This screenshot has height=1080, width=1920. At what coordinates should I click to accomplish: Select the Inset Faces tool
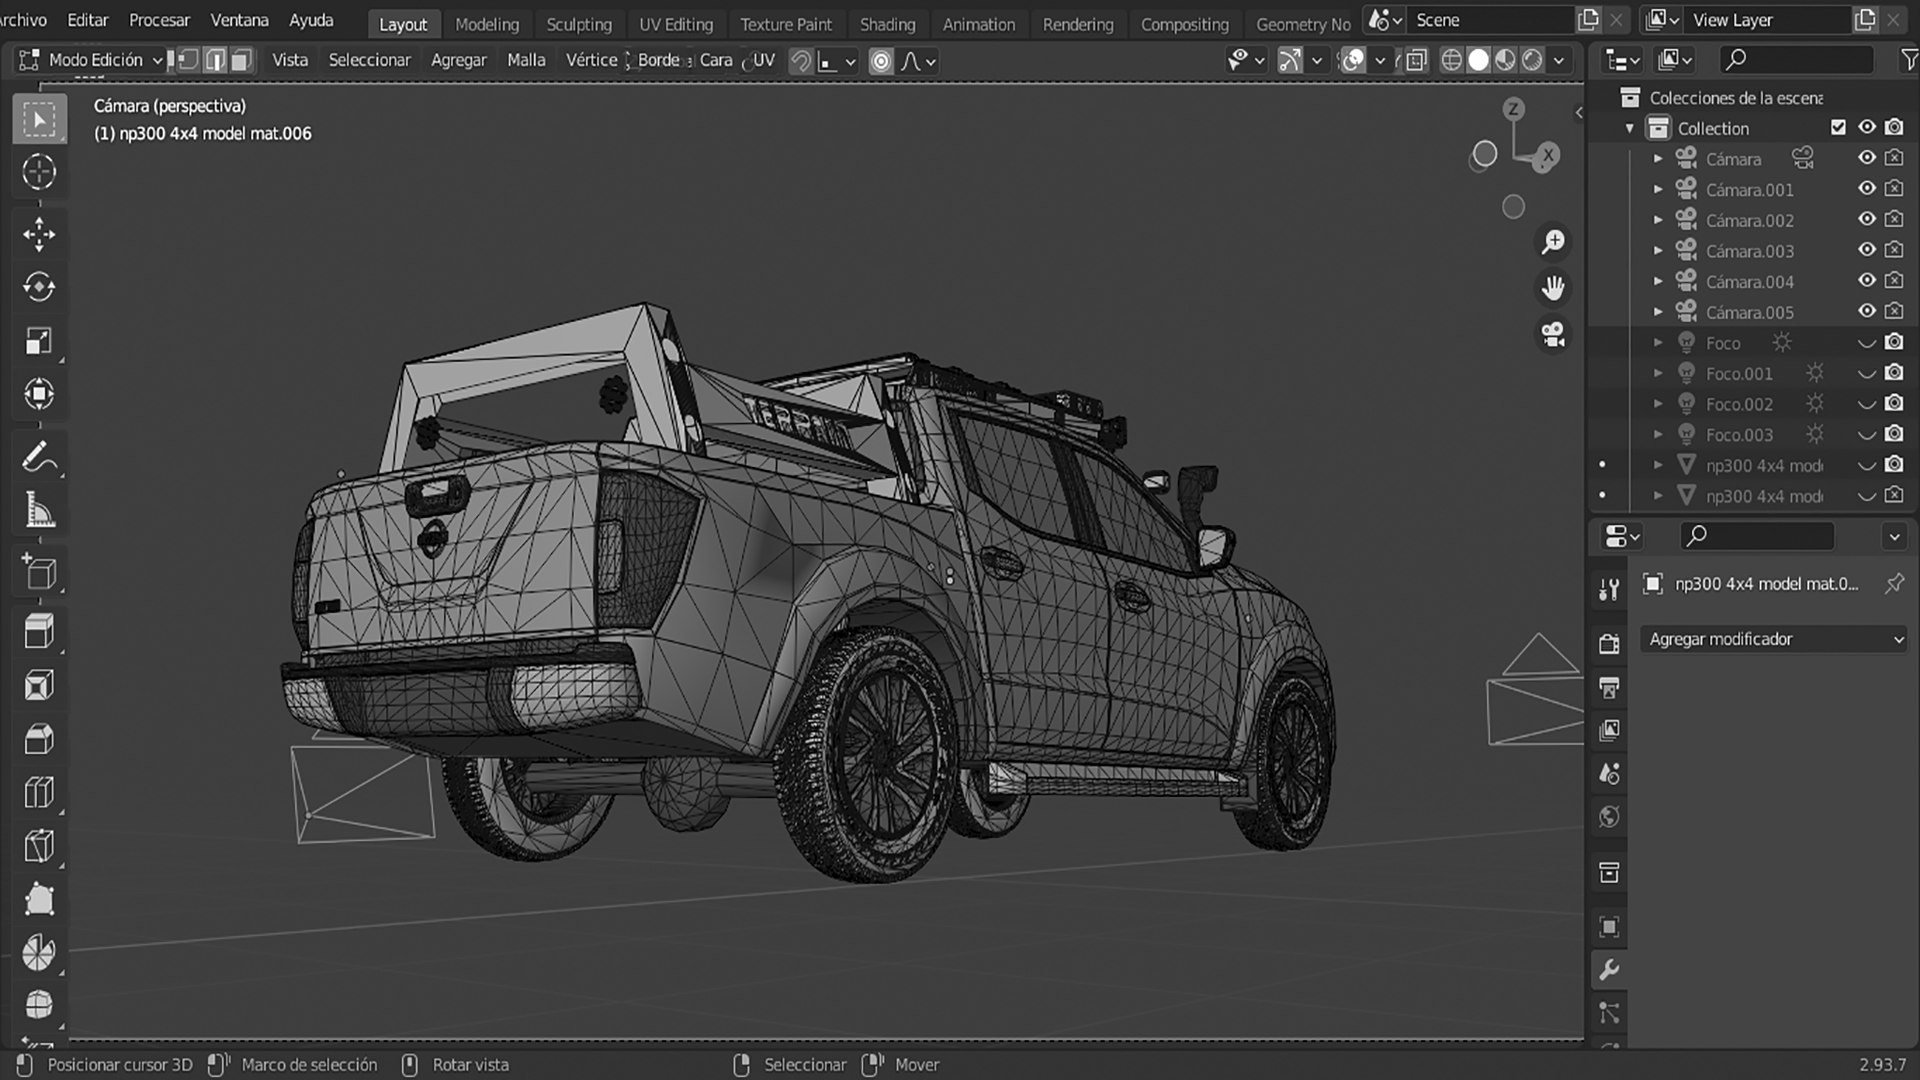39,686
